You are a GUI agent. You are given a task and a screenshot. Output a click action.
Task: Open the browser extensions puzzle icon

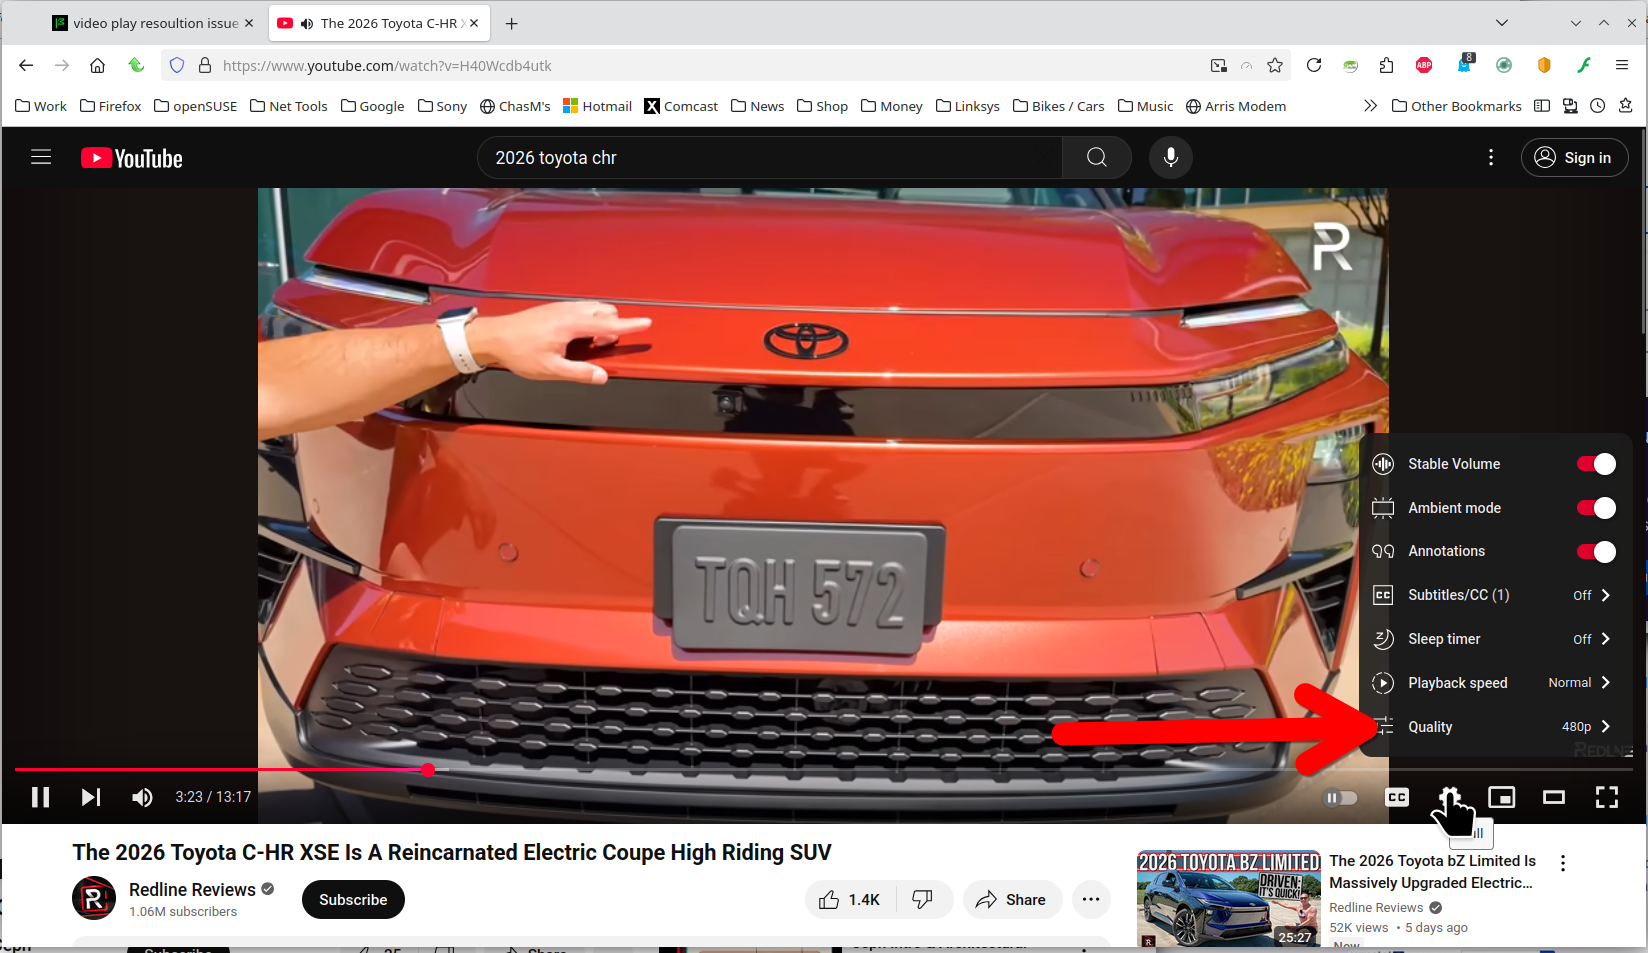click(x=1386, y=66)
